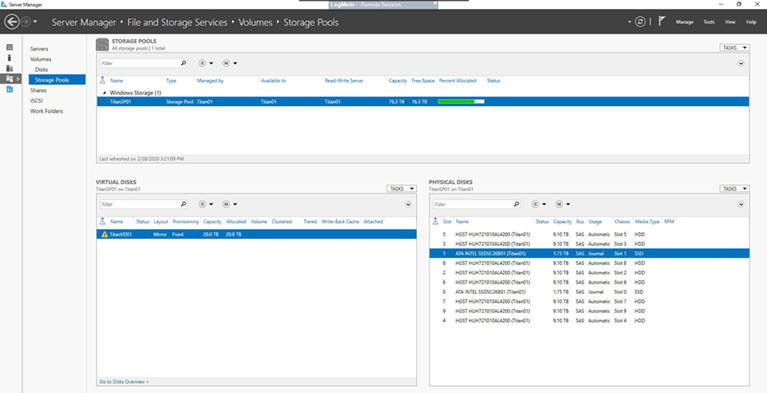Click the Physical Disks filter input field
The image size is (767, 393).
pos(473,204)
